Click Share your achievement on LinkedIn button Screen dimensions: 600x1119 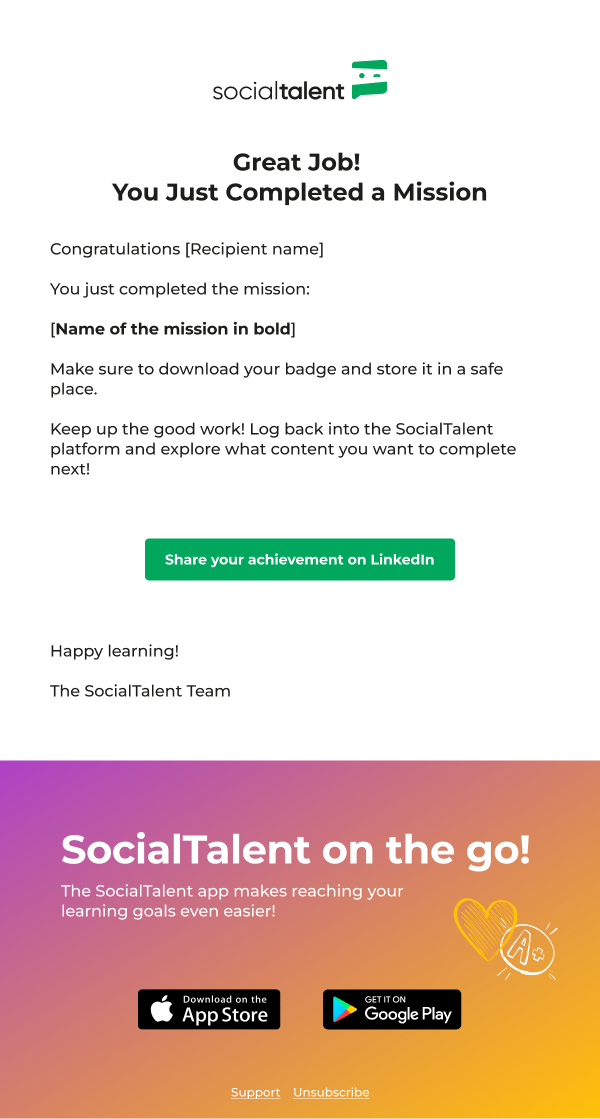point(300,560)
